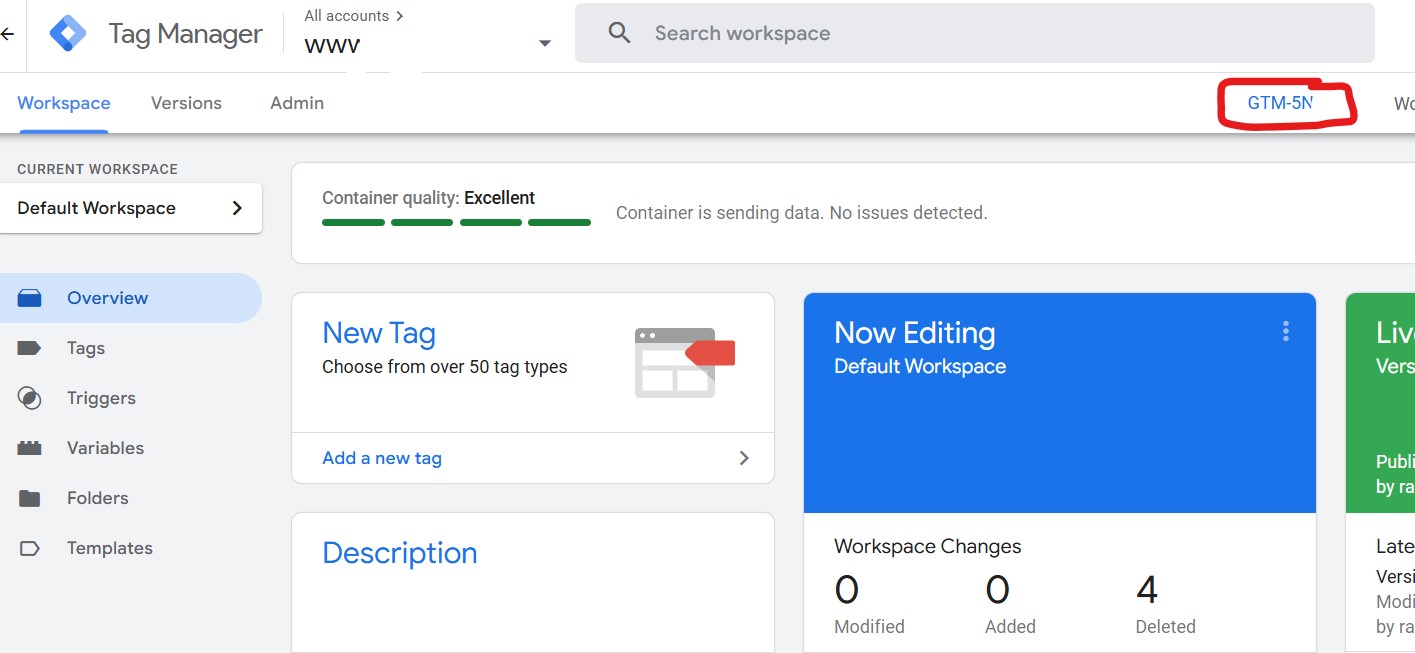Click the Modified changes count

point(847,590)
